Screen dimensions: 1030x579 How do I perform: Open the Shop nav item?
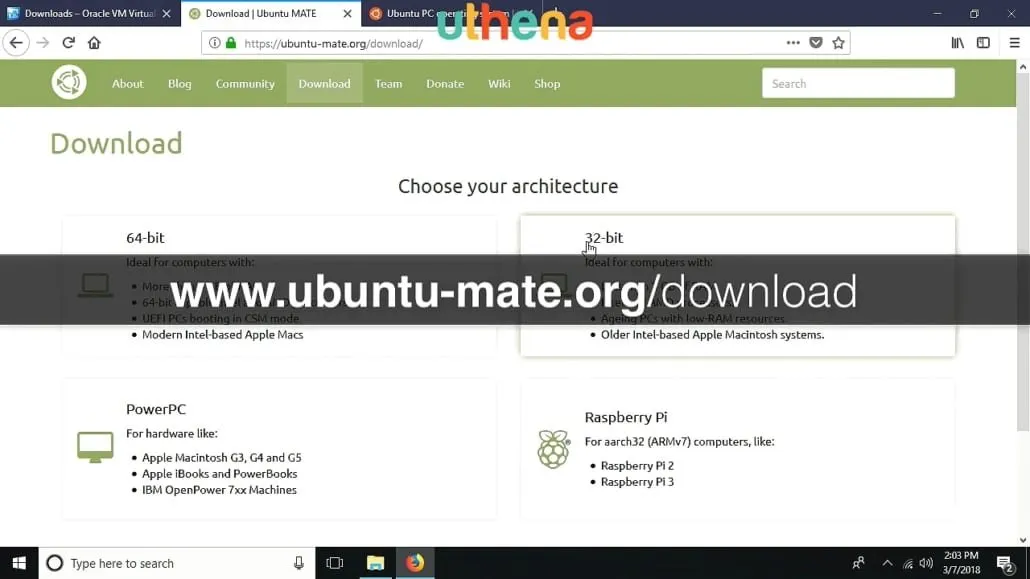coord(547,83)
